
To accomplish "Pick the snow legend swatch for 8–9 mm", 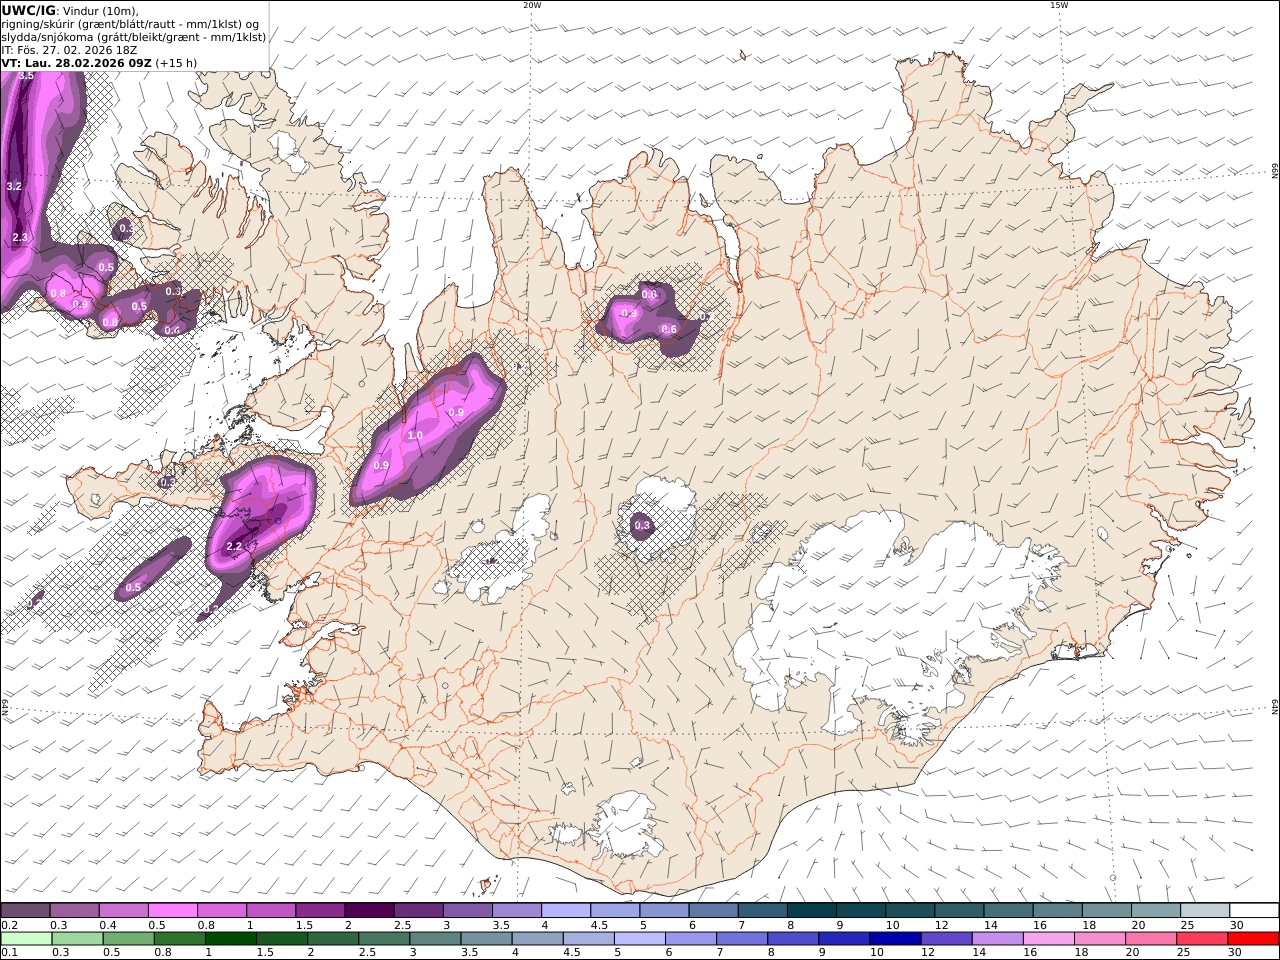I will (812, 910).
